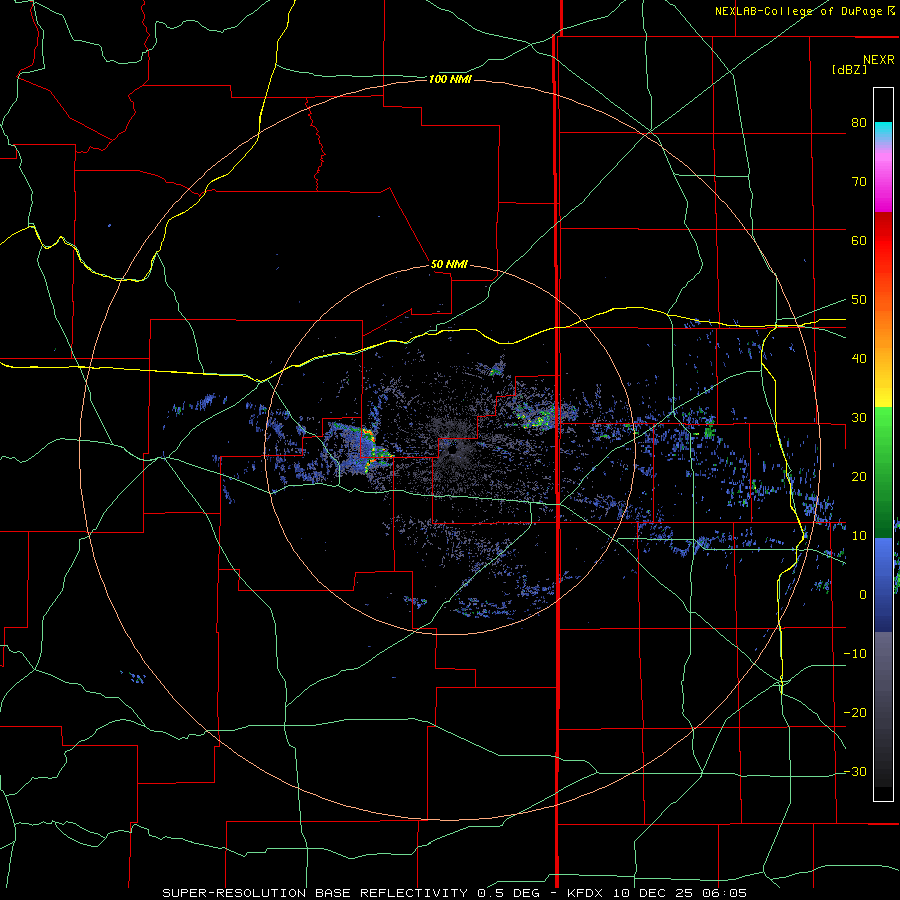
Task: Click the red band of the color bar
Action: pyautogui.click(x=883, y=251)
